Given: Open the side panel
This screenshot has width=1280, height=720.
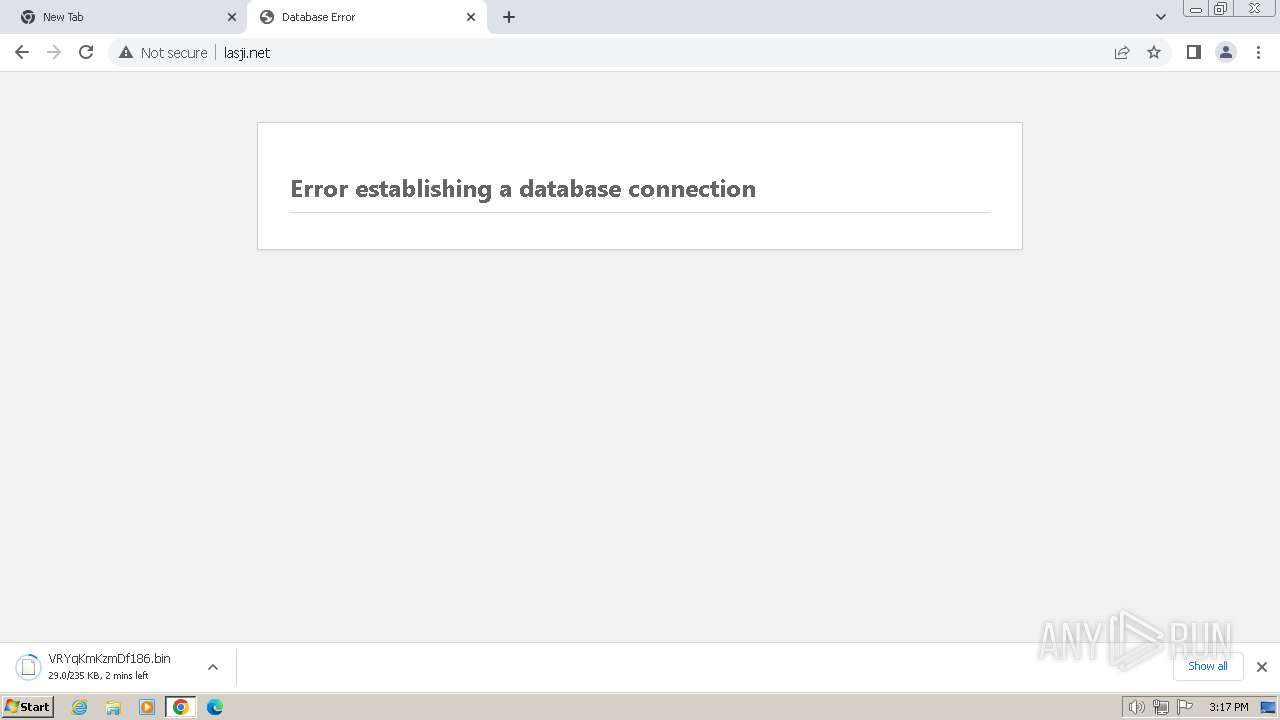Looking at the screenshot, I should tap(1193, 52).
